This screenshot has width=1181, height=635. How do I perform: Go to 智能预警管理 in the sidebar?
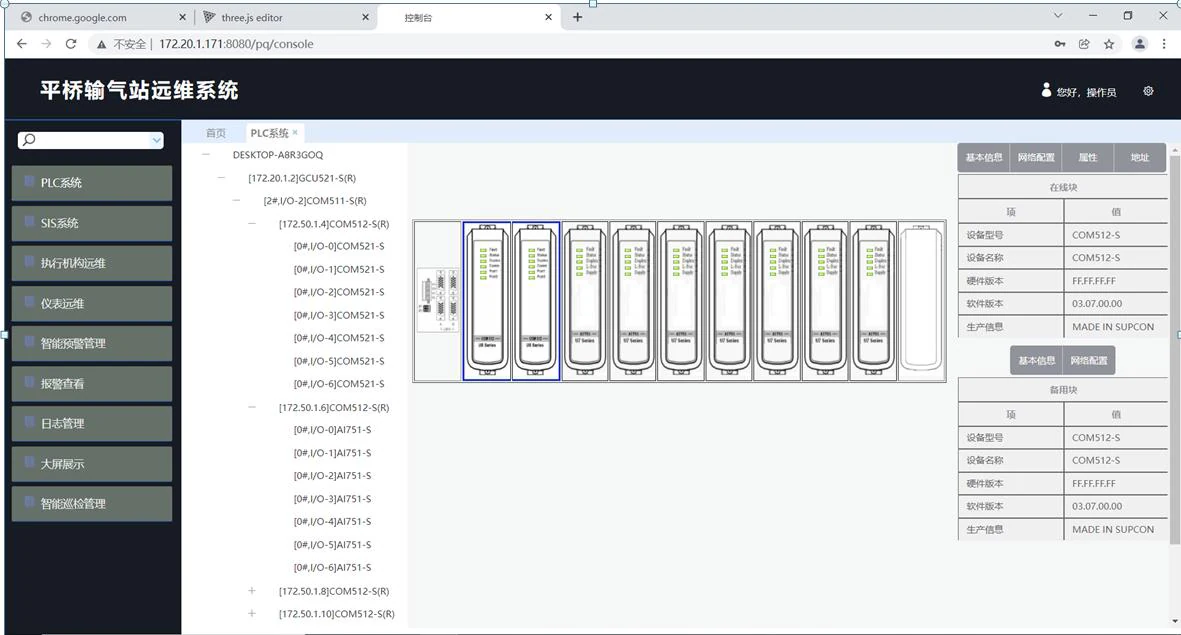coord(92,343)
